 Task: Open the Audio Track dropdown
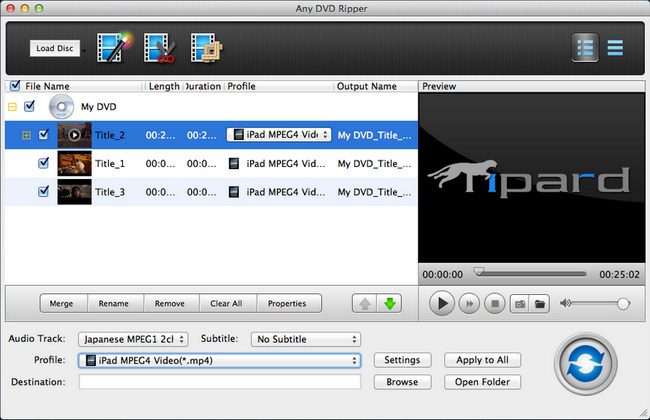(x=133, y=339)
